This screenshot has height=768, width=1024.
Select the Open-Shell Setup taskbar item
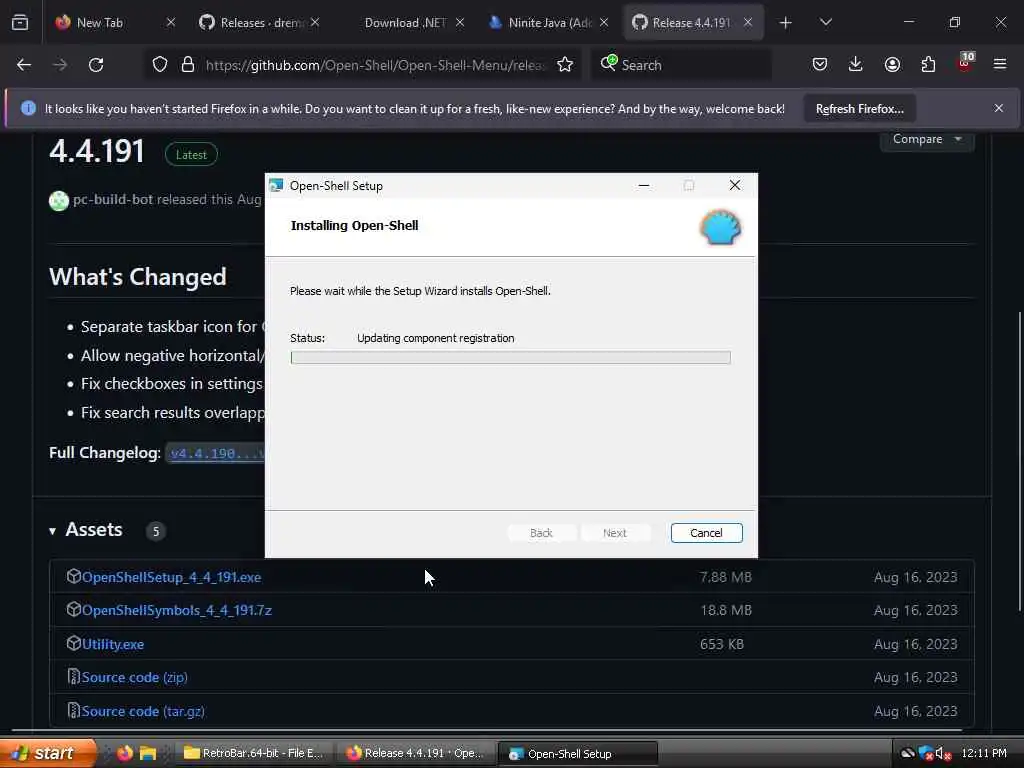[x=578, y=753]
